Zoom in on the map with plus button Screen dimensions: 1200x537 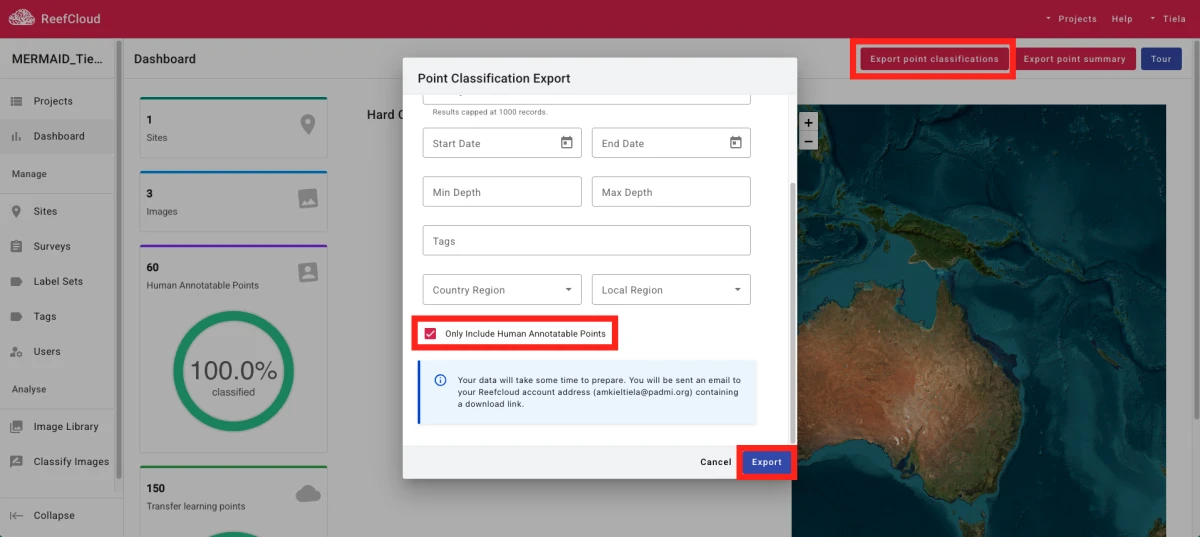[x=808, y=122]
